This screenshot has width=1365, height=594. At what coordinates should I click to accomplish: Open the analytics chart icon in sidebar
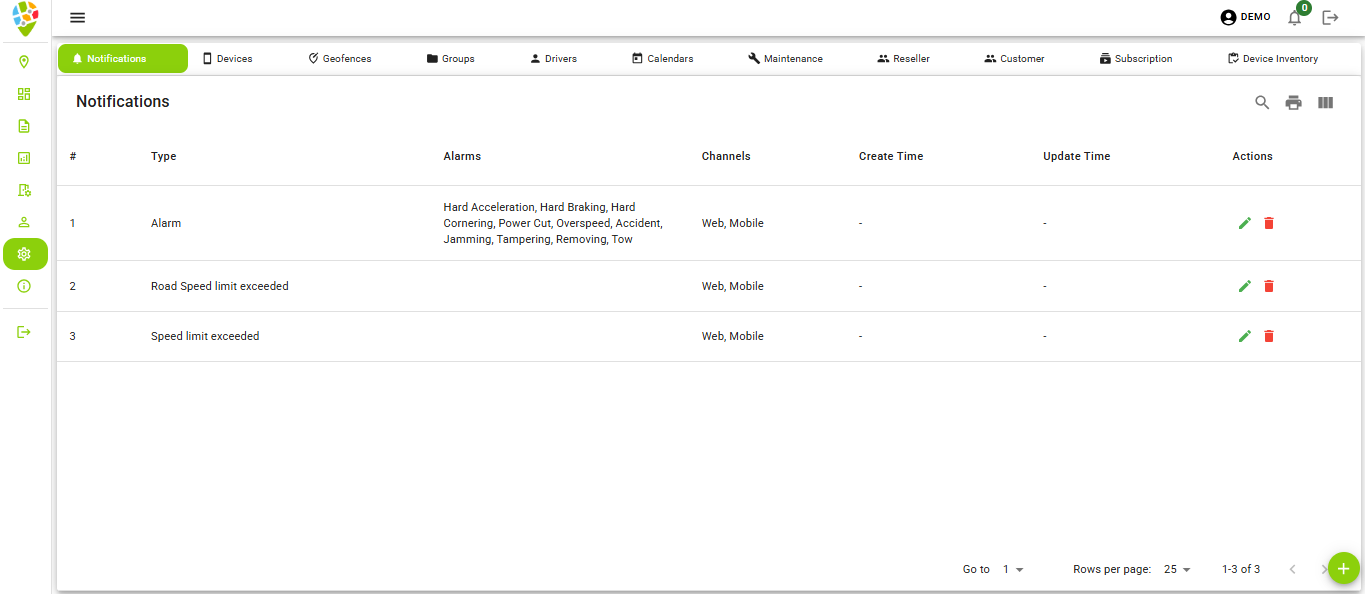click(x=25, y=158)
